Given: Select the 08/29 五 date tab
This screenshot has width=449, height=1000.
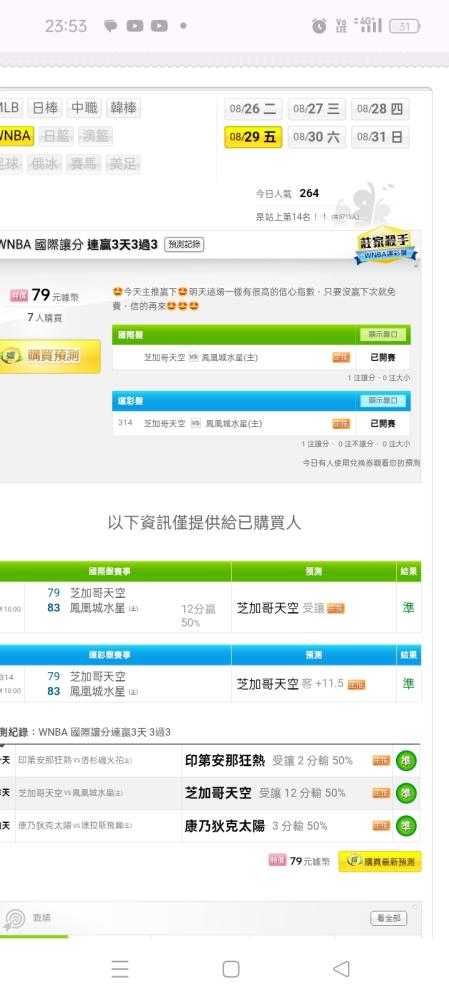Looking at the screenshot, I should tap(253, 137).
